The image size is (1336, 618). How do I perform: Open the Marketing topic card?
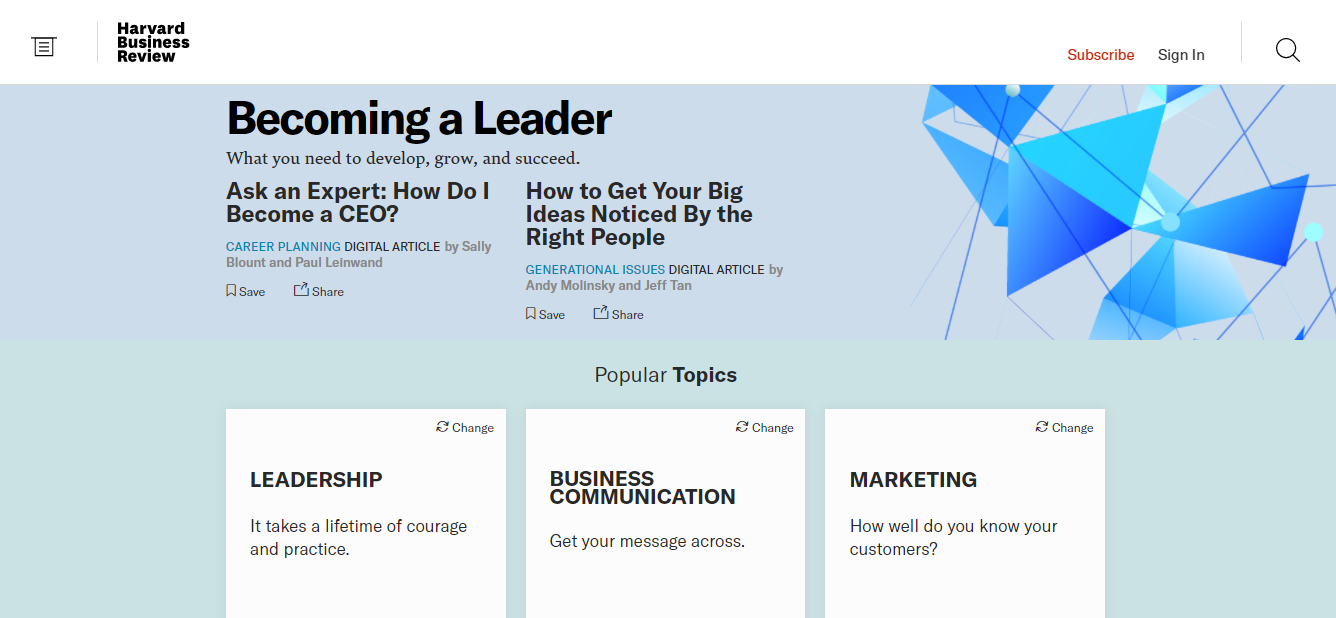point(913,480)
